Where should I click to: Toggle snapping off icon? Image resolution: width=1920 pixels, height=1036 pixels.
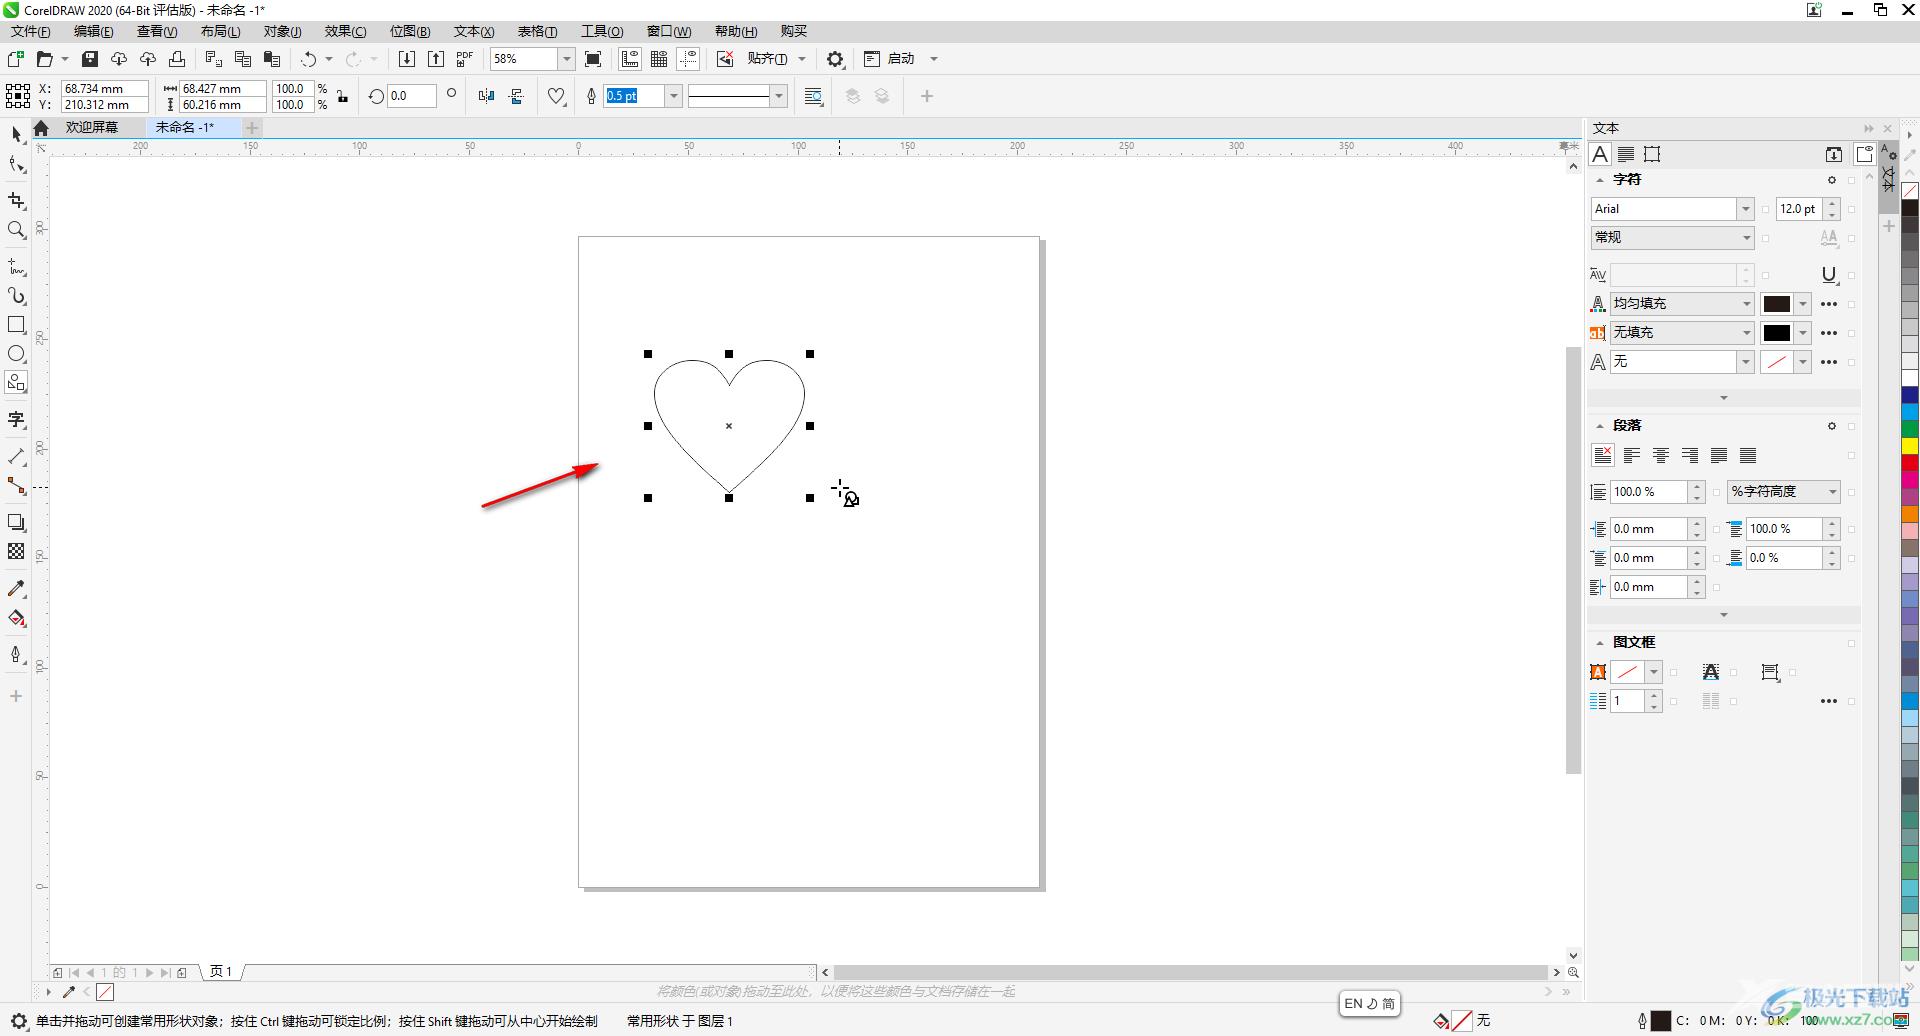click(x=725, y=59)
